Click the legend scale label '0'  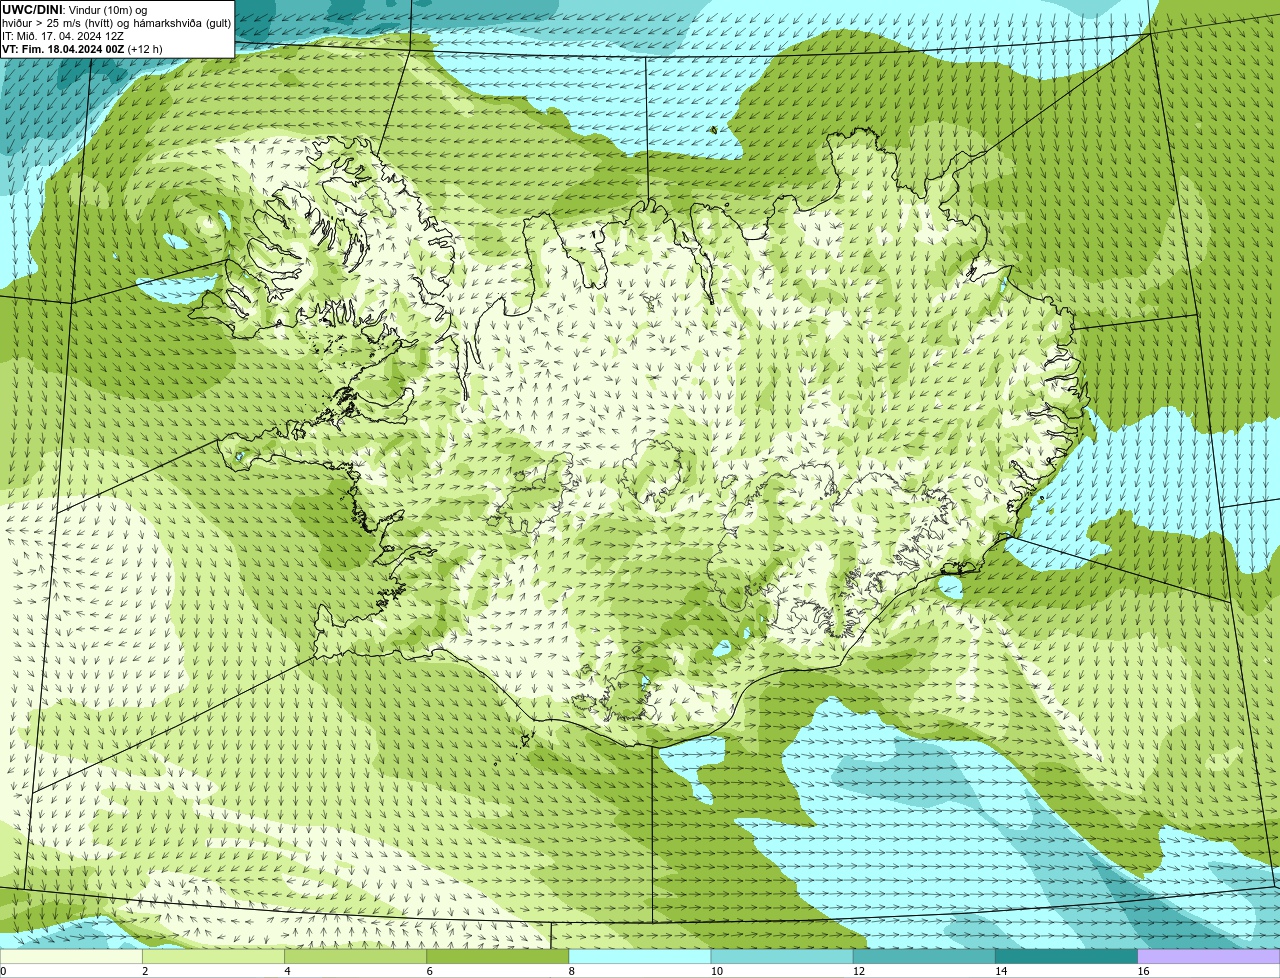click(x=4, y=971)
